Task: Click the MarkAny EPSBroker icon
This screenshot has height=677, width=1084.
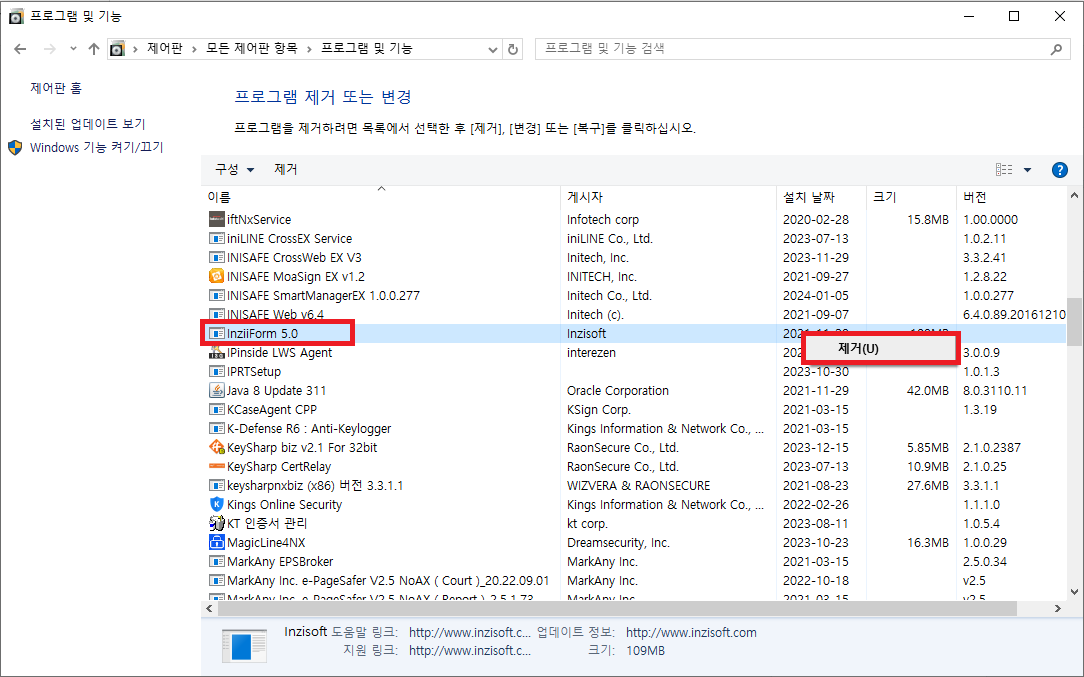Action: [216, 562]
